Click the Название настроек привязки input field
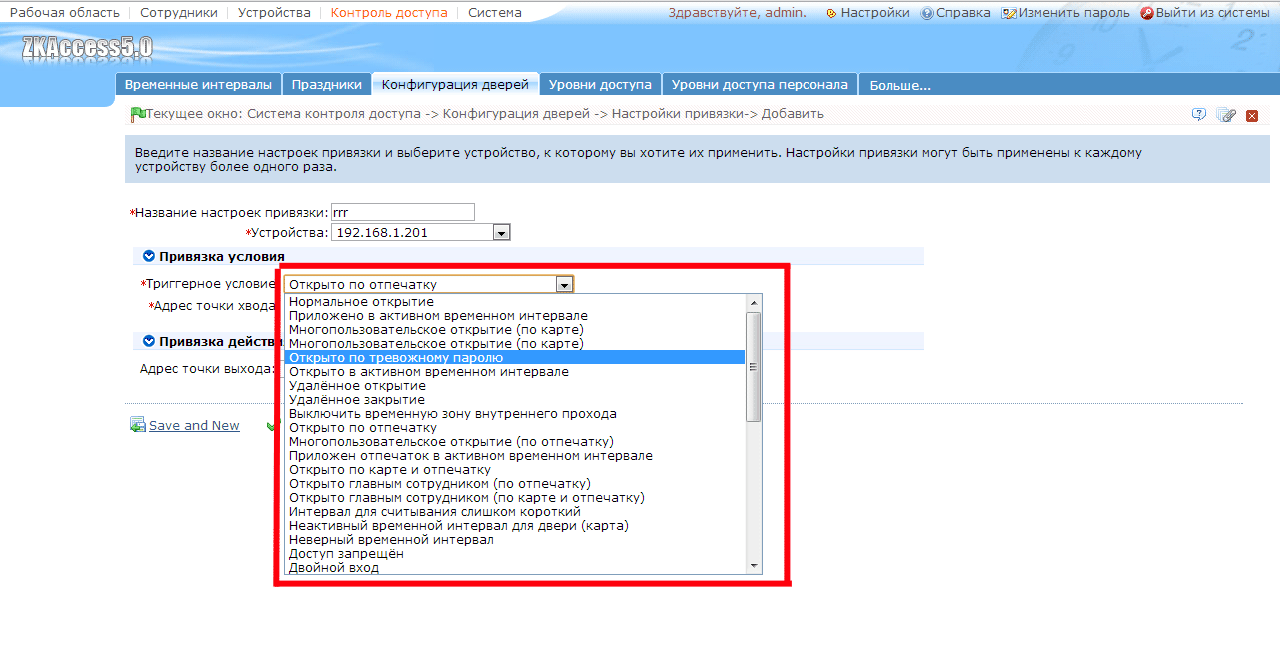This screenshot has width=1280, height=658. (x=403, y=212)
